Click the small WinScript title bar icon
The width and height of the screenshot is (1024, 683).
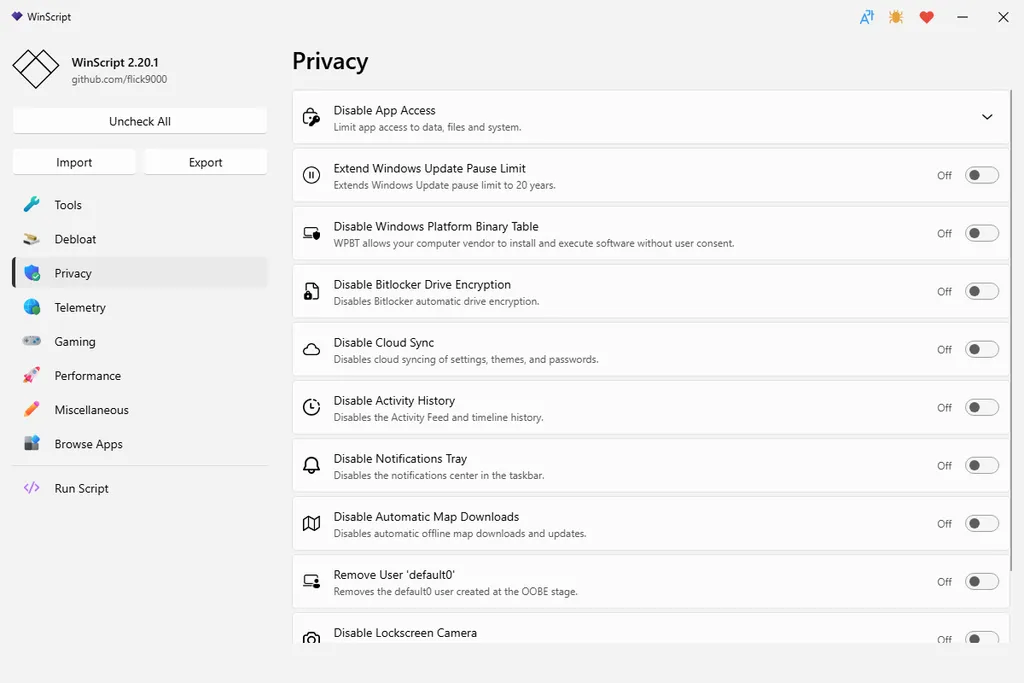(x=17, y=16)
